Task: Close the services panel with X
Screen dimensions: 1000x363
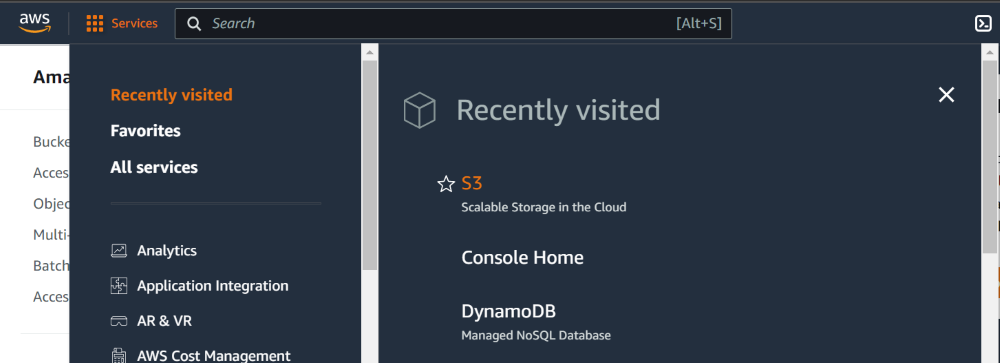Action: (946, 95)
